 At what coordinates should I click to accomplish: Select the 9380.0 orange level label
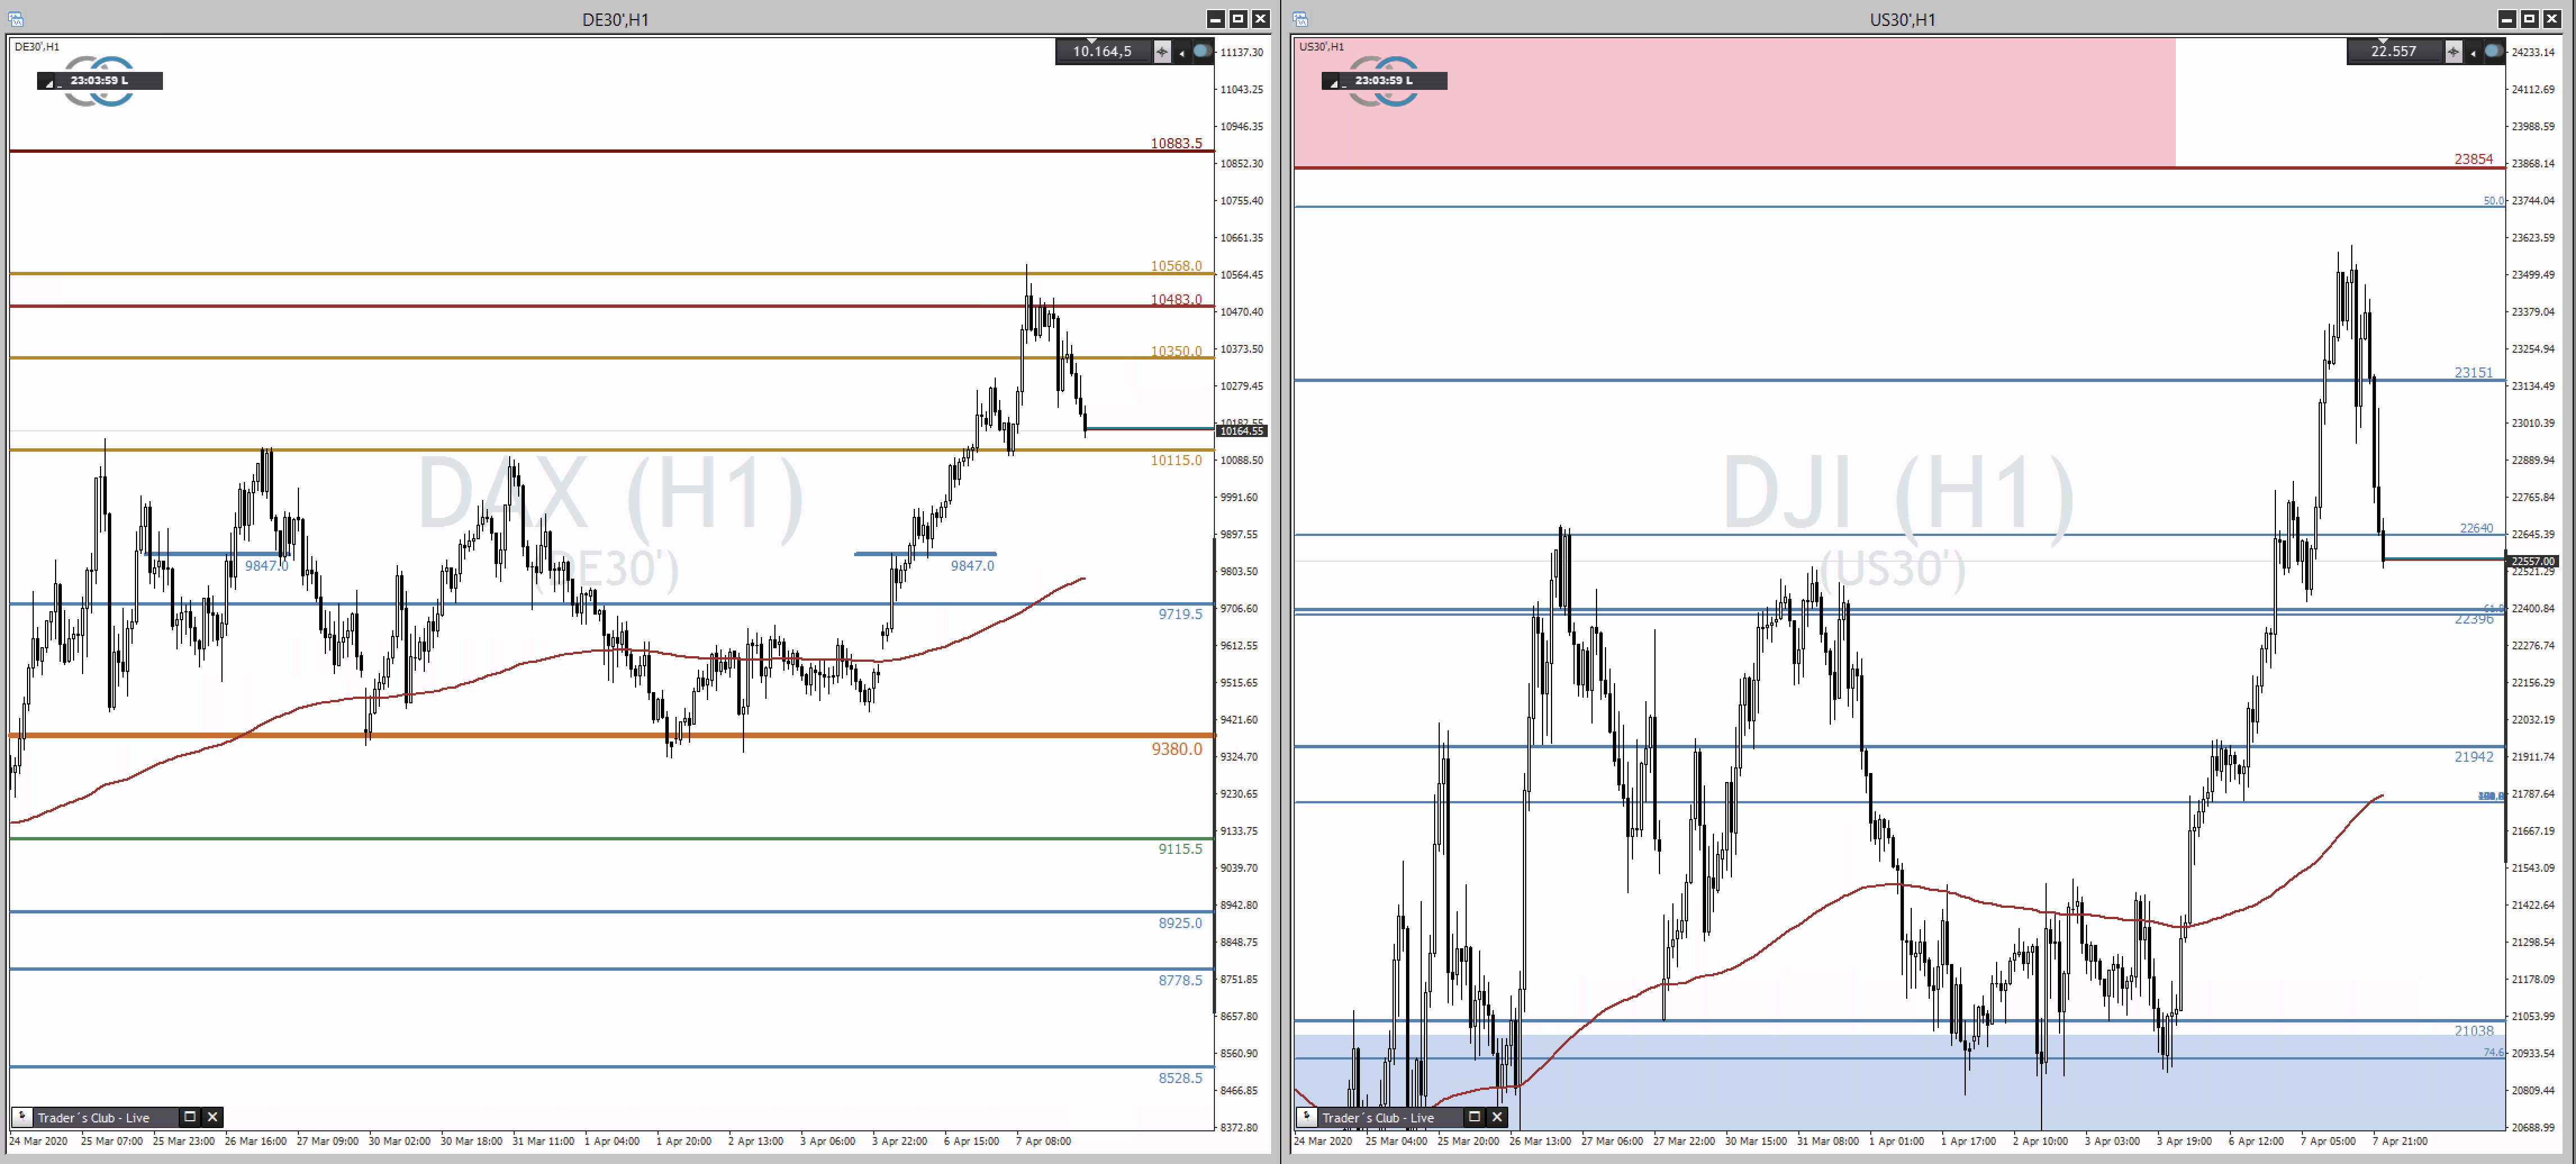[x=1176, y=749]
